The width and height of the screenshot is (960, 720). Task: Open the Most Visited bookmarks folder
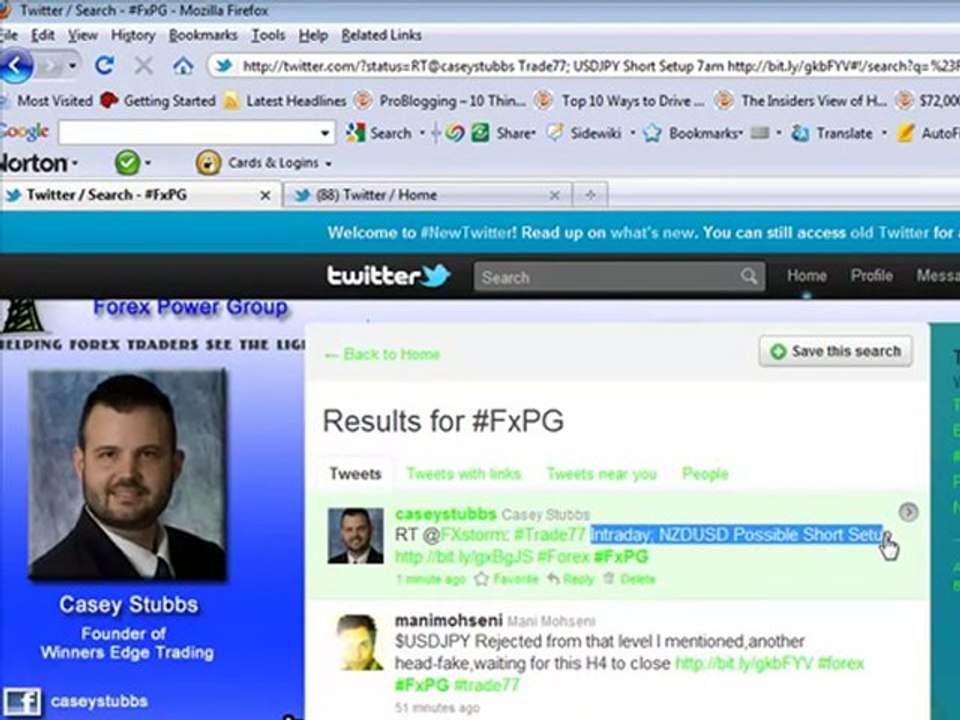click(x=47, y=100)
